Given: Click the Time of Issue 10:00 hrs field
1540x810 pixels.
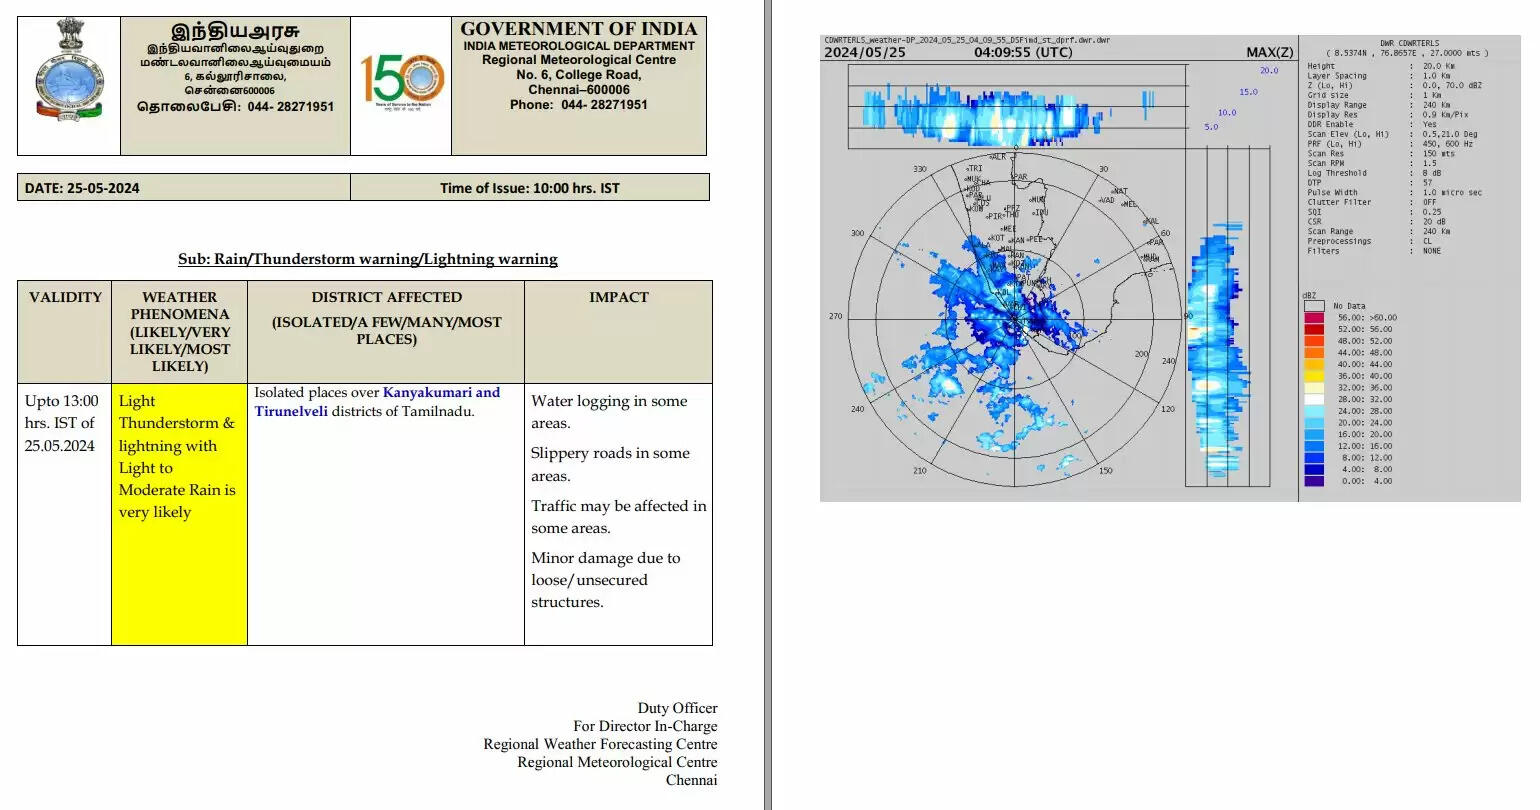Looking at the screenshot, I should 529,188.
